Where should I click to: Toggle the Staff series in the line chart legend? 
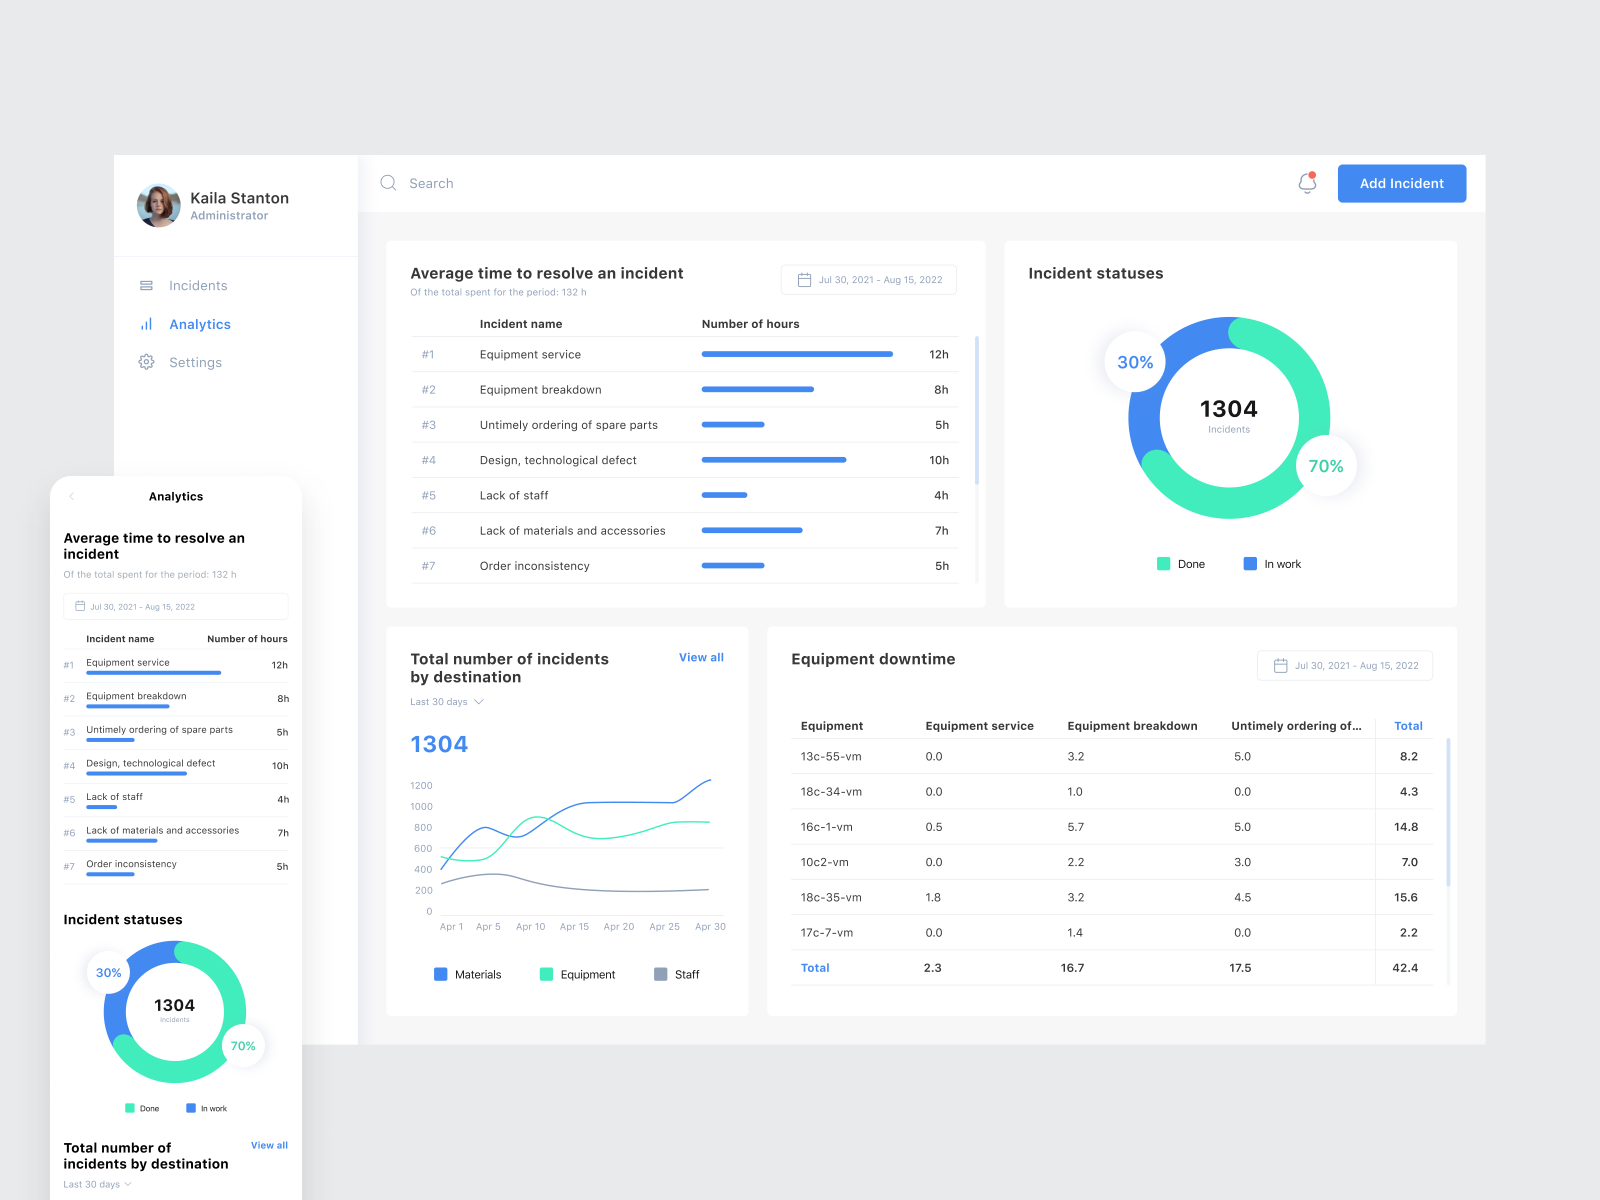(678, 974)
